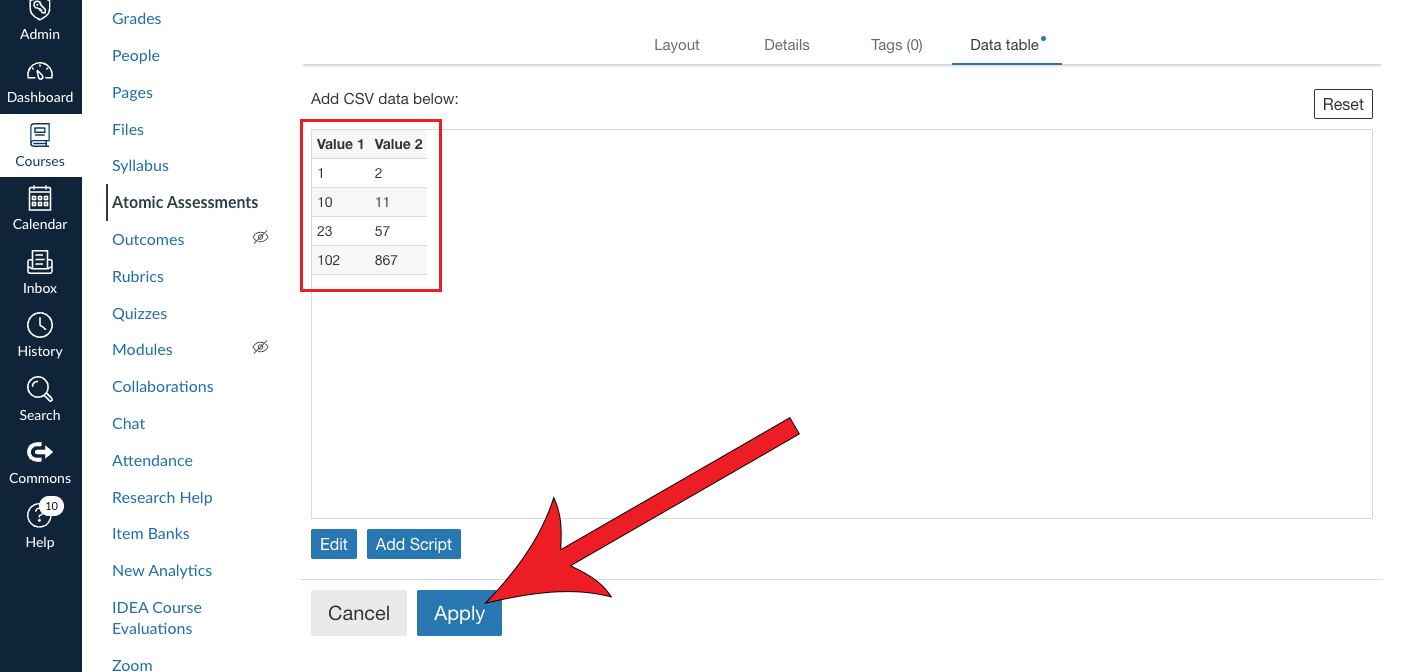
Task: Open the Search tool
Action: 40,398
